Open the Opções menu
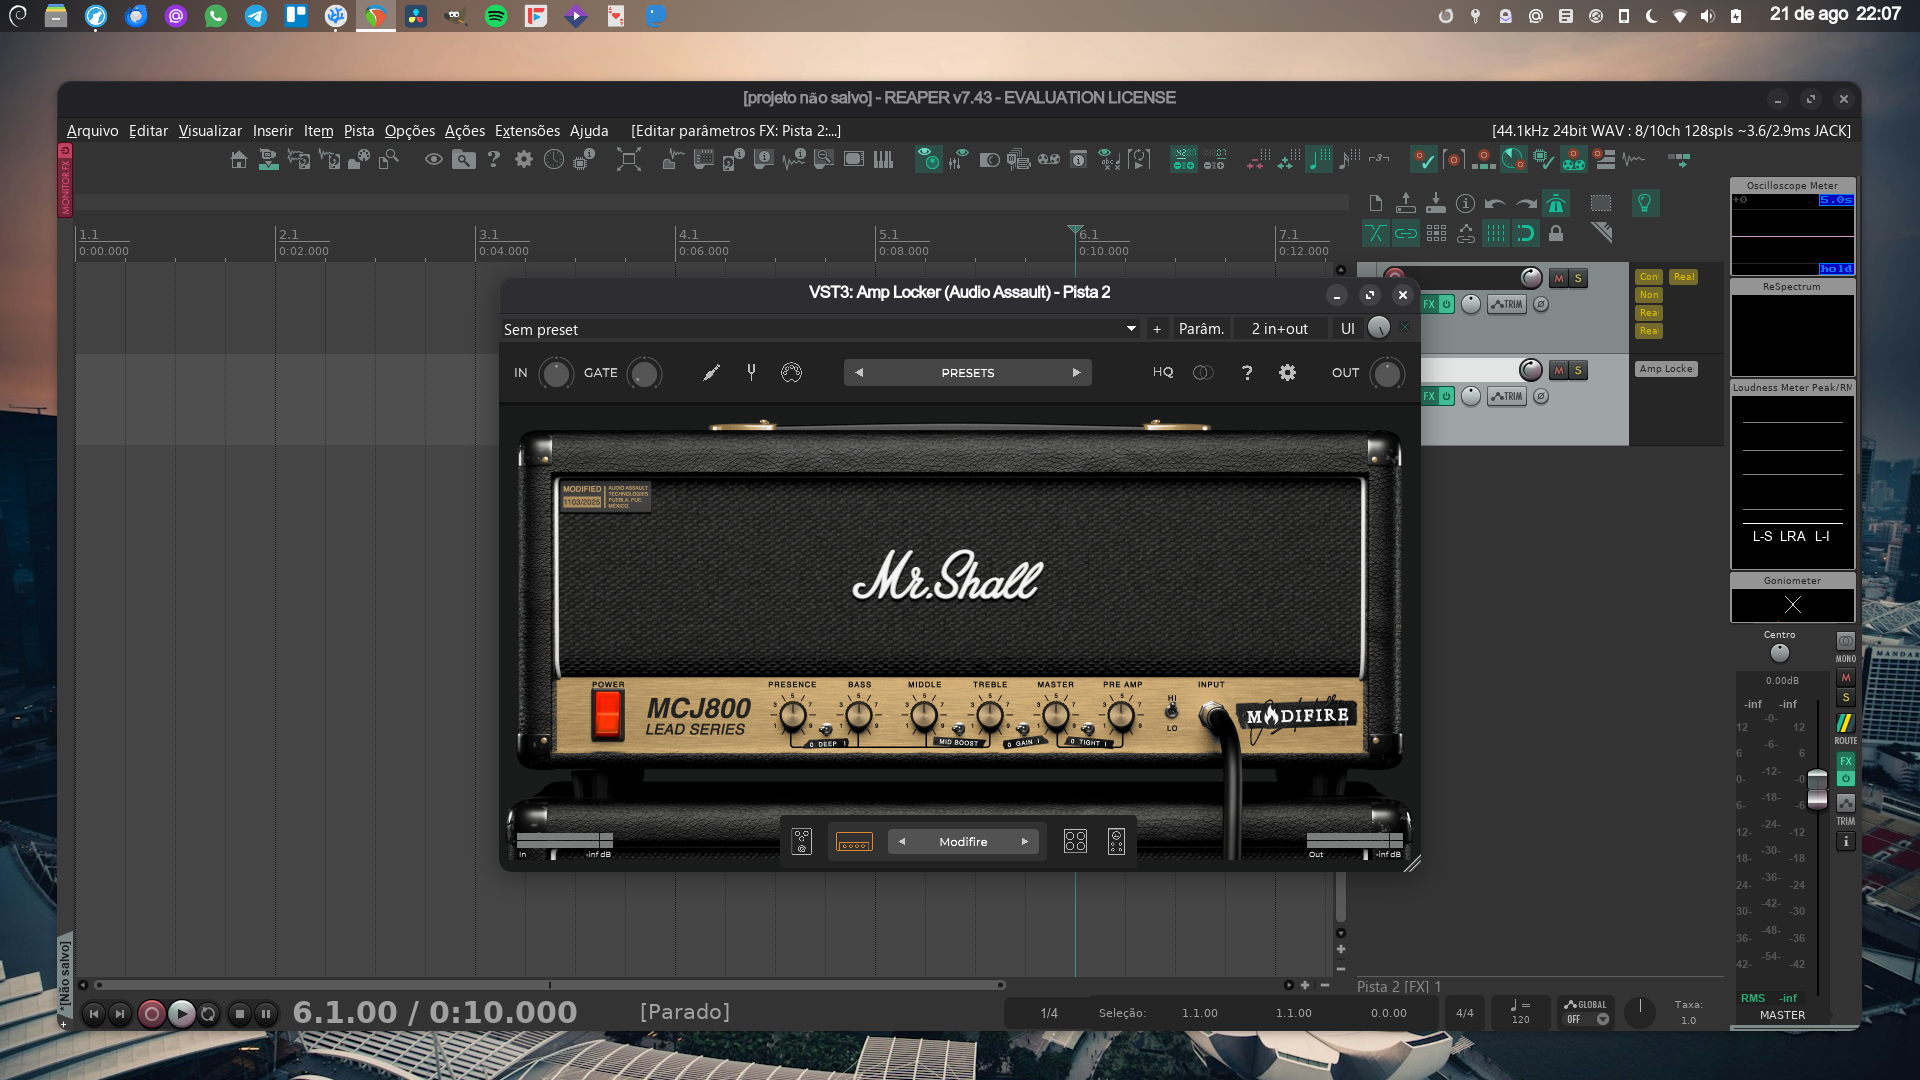1920x1080 pixels. [x=408, y=131]
